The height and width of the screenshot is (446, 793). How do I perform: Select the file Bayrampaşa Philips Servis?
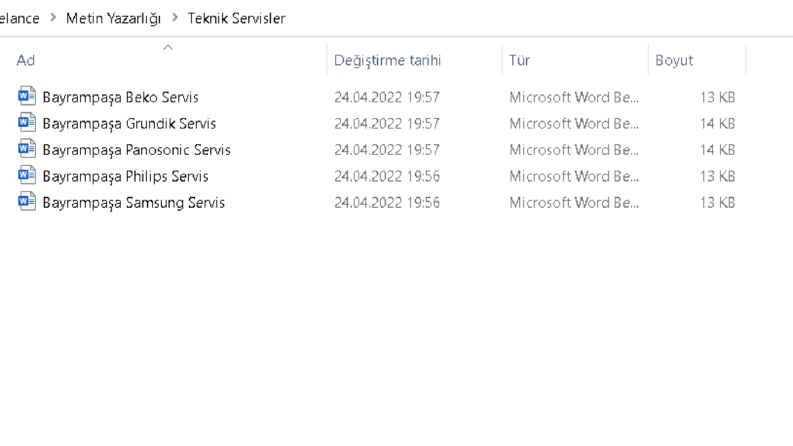click(125, 176)
